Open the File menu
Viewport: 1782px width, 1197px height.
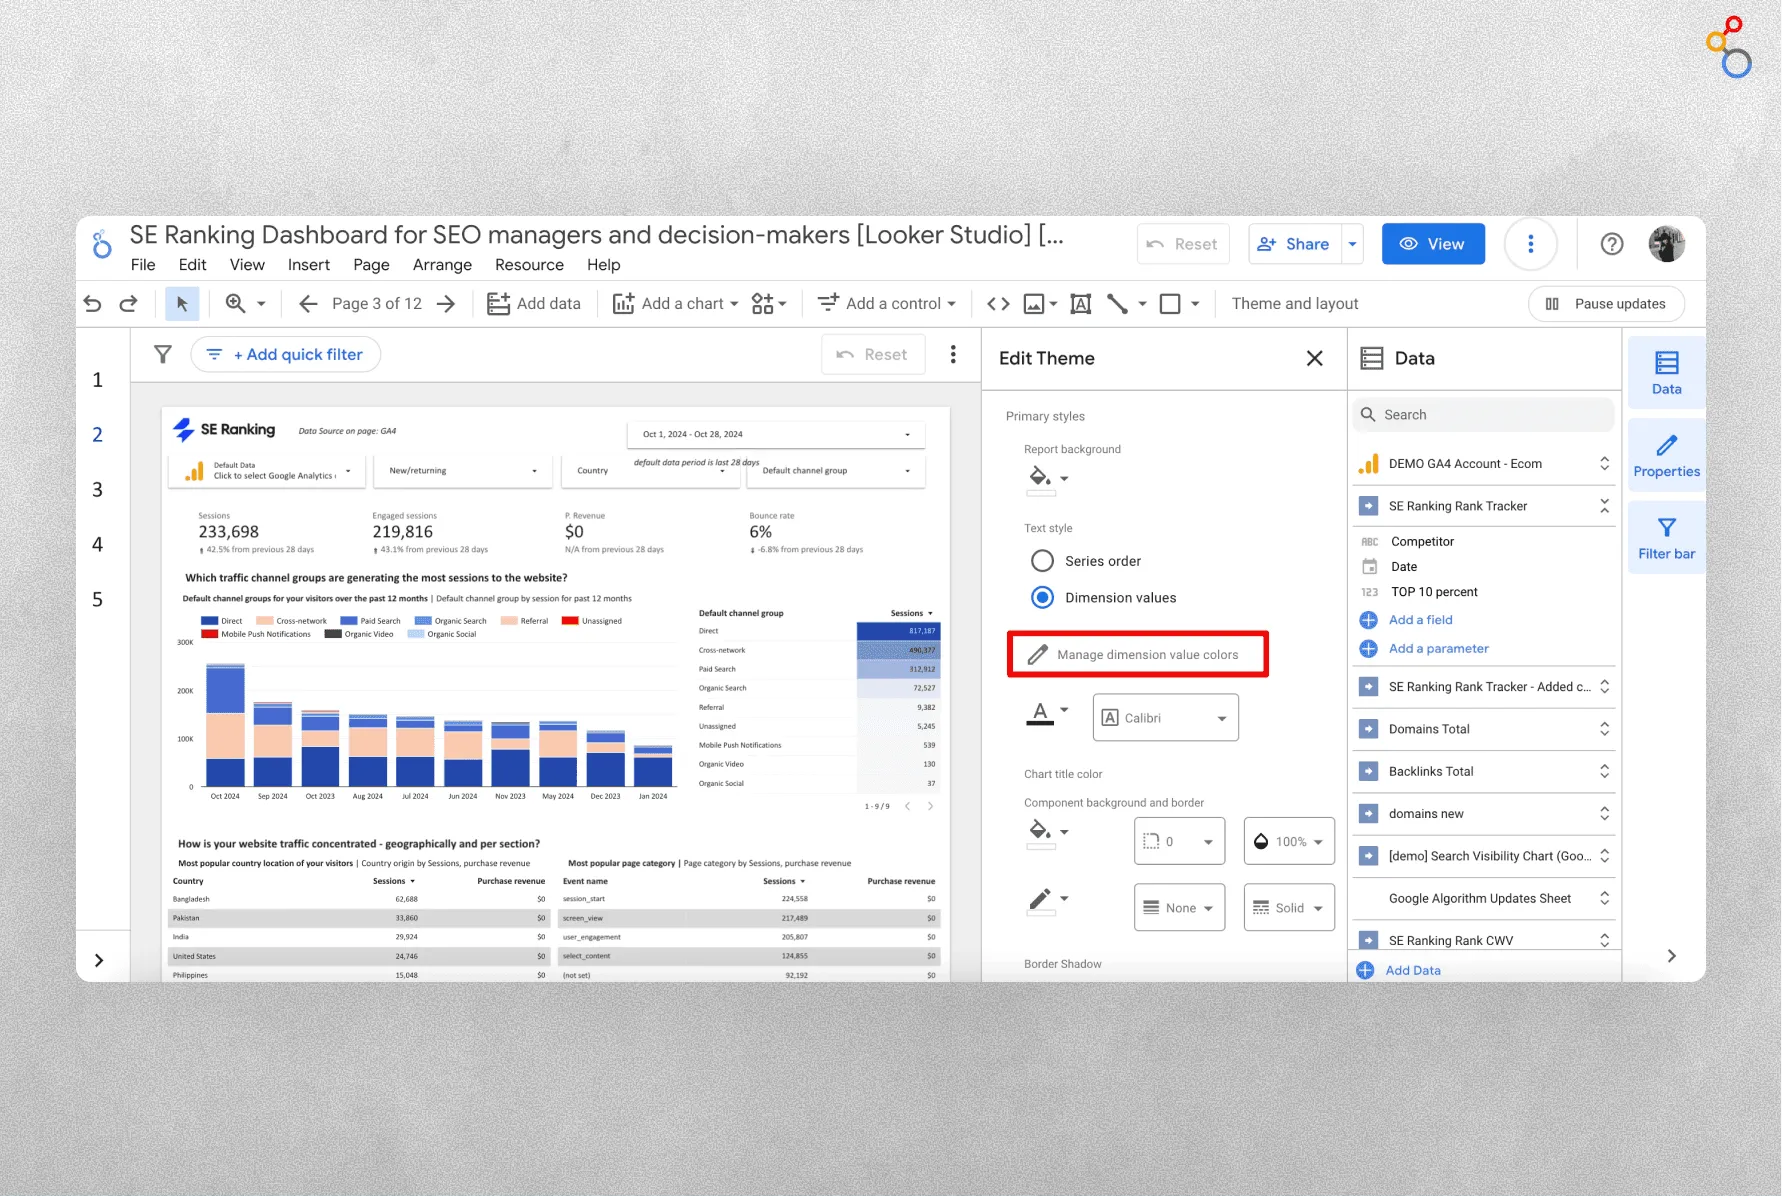[x=143, y=265]
